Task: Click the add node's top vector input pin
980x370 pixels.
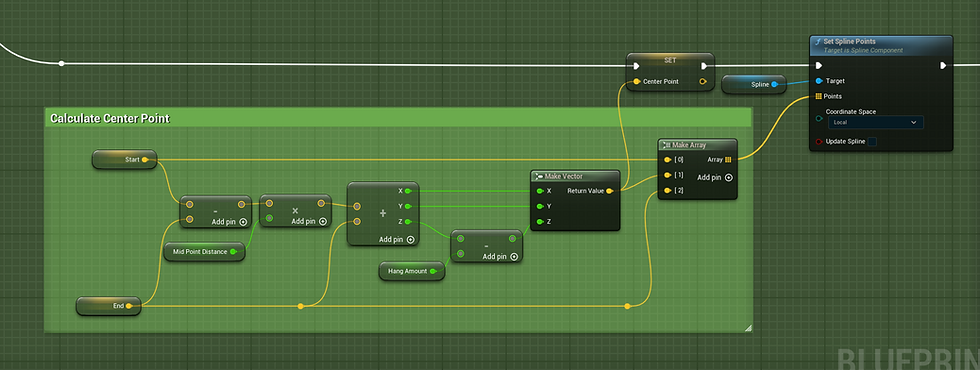Action: 357,206
